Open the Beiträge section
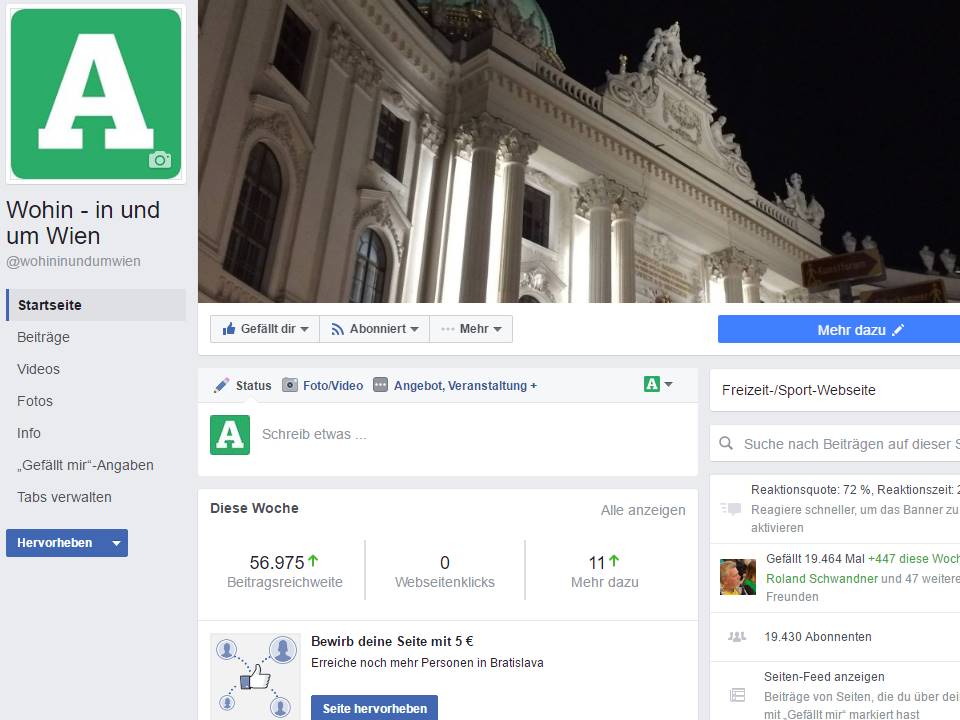Screen dimensions: 960x720 click(x=43, y=337)
